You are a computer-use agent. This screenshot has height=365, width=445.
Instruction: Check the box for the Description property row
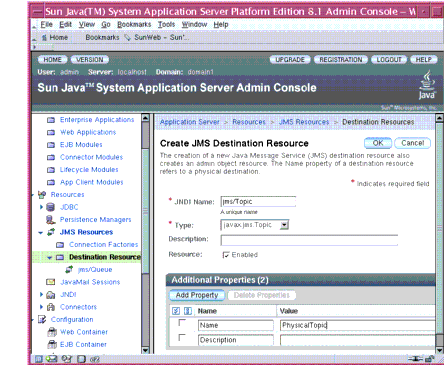(x=182, y=338)
